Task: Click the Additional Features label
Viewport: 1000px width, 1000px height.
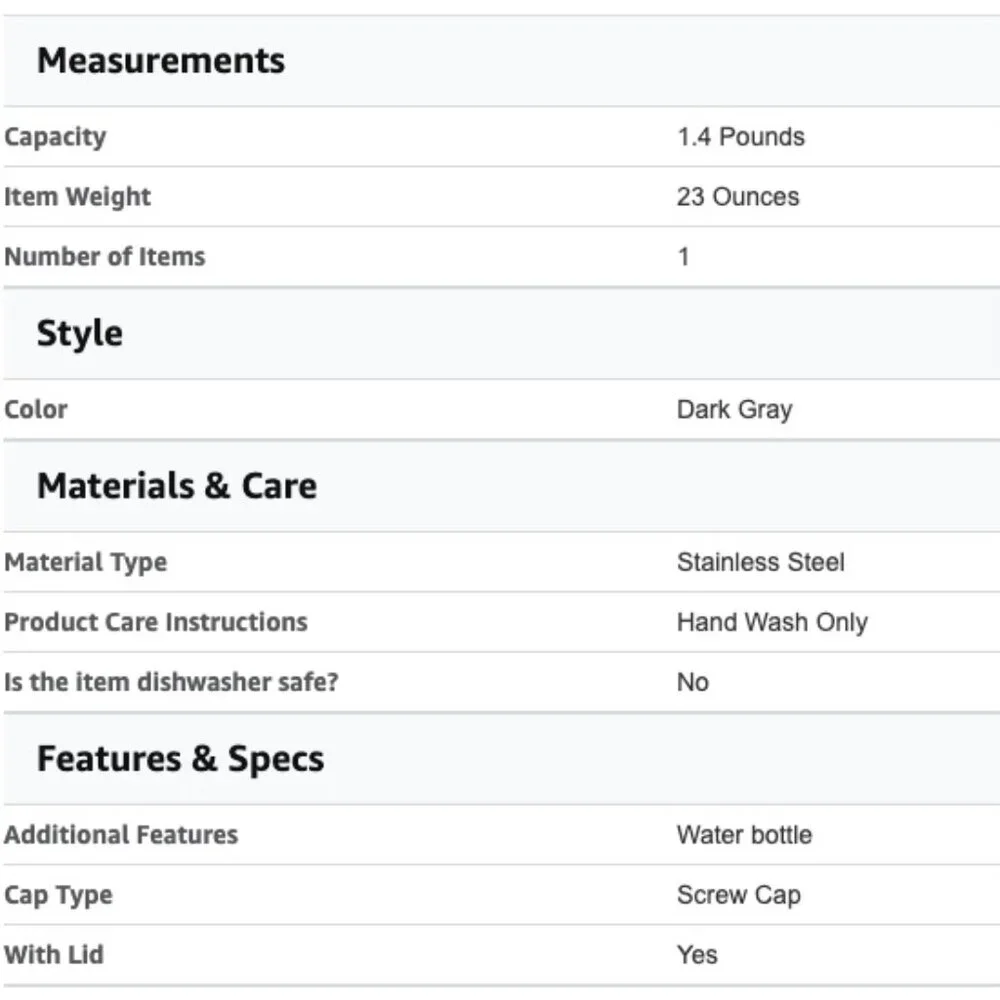Action: 121,835
